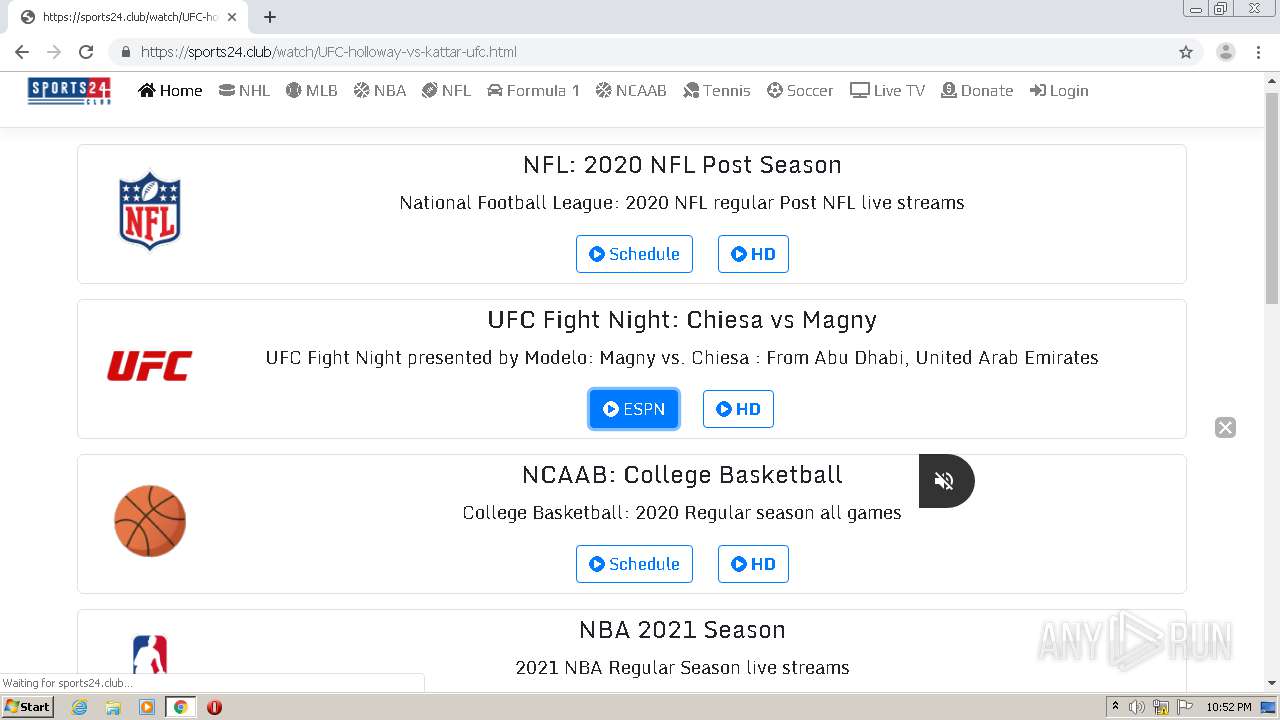Open the Donate page

pos(977,90)
